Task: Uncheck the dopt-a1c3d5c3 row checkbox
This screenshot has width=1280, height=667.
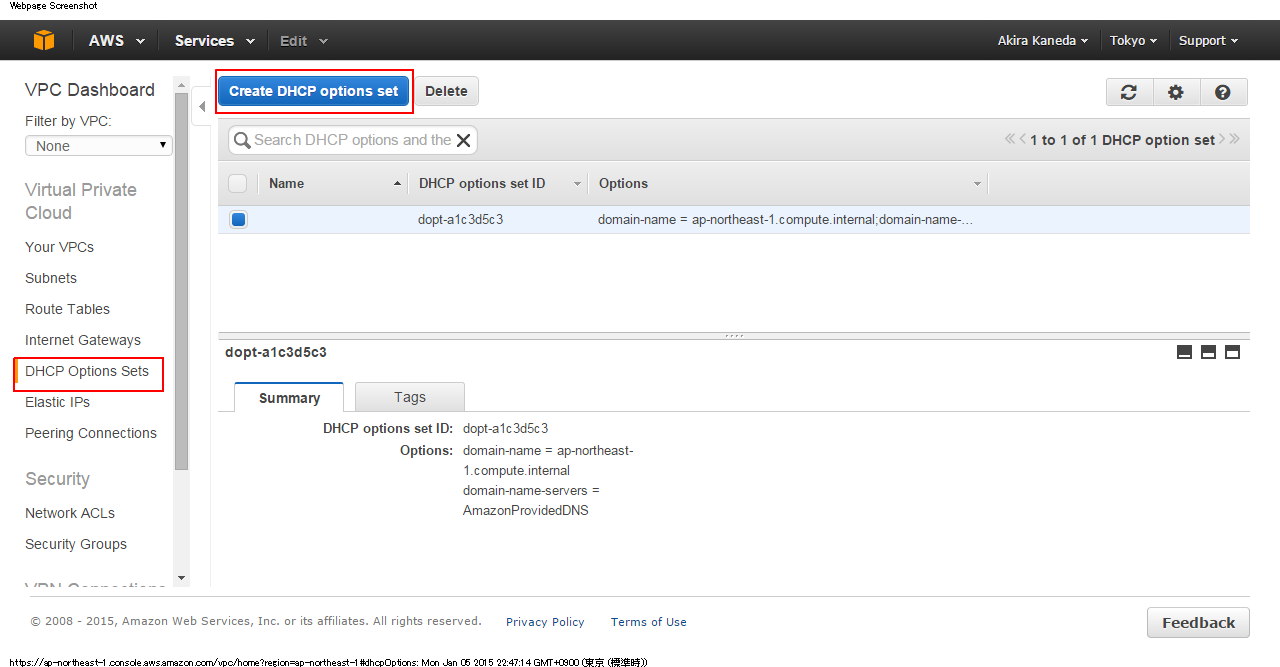Action: (x=238, y=220)
